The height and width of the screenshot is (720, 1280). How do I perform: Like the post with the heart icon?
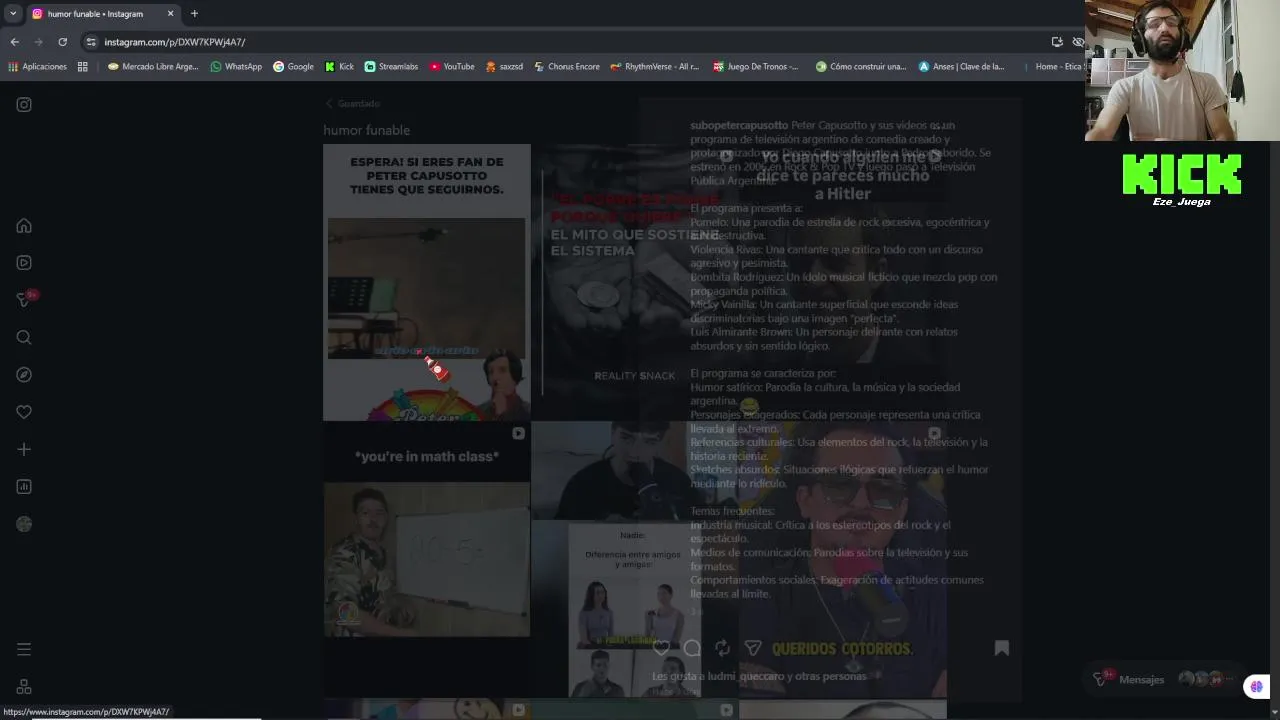point(661,648)
